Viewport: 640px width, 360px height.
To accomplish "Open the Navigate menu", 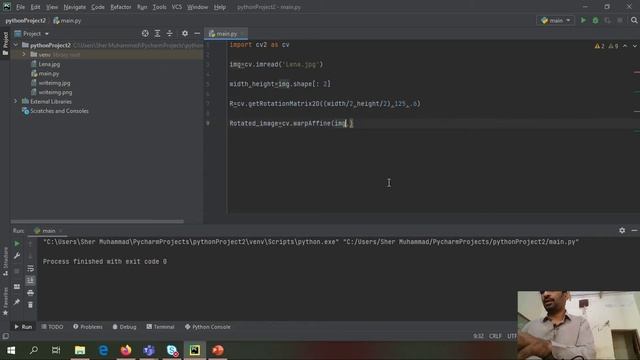I will (74, 7).
